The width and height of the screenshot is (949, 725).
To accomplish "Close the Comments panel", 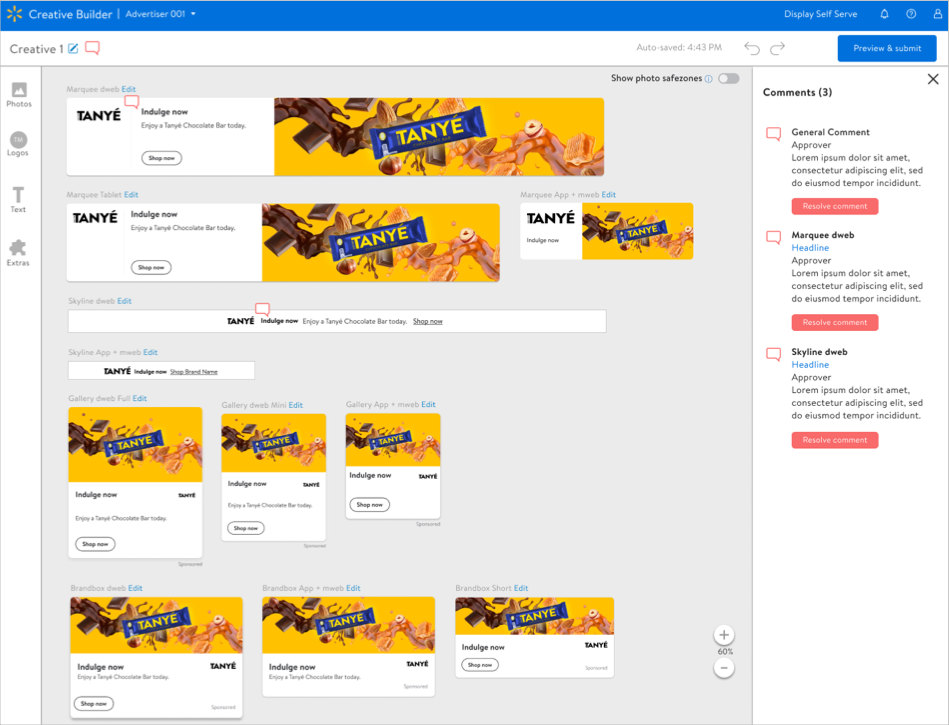I will pyautogui.click(x=933, y=79).
